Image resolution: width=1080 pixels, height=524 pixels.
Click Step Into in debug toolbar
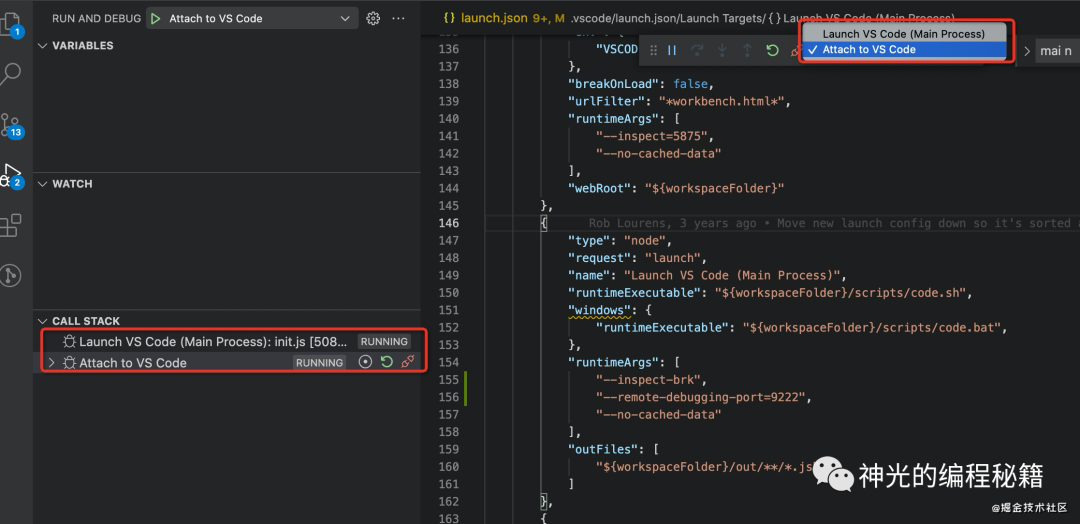tap(722, 50)
